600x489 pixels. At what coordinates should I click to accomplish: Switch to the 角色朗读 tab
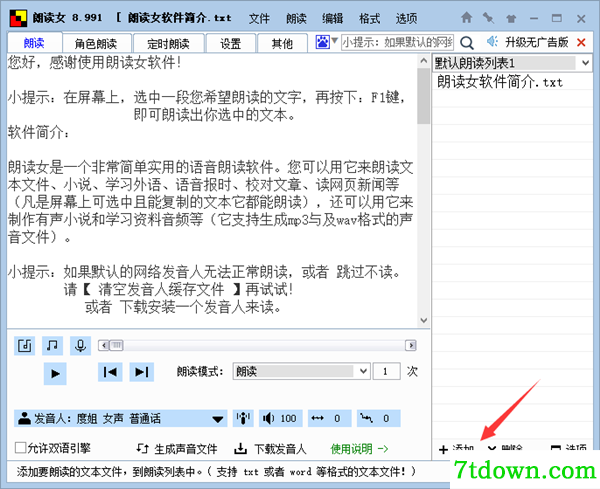click(96, 44)
